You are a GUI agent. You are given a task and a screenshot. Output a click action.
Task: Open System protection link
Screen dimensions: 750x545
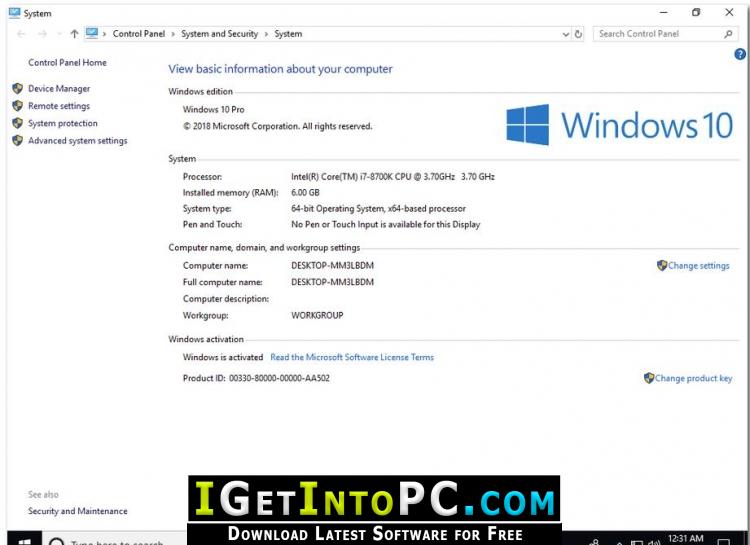point(63,123)
